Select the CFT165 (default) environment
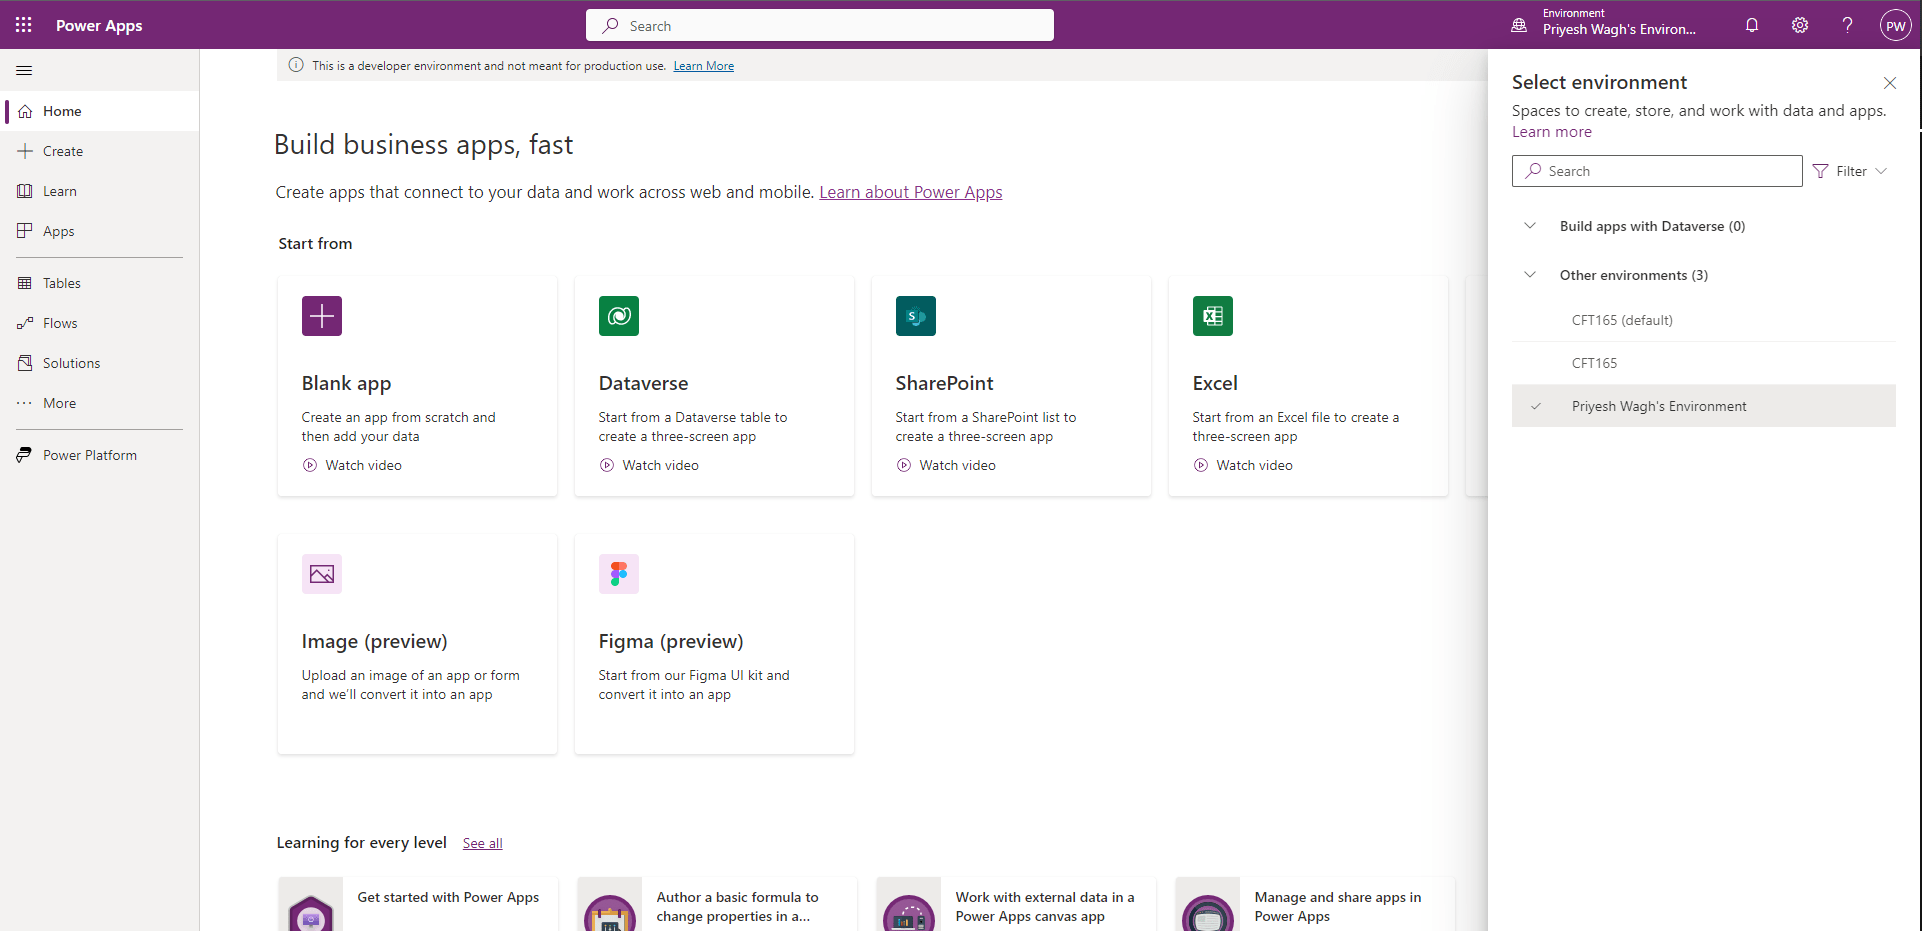The image size is (1922, 931). click(x=1622, y=319)
